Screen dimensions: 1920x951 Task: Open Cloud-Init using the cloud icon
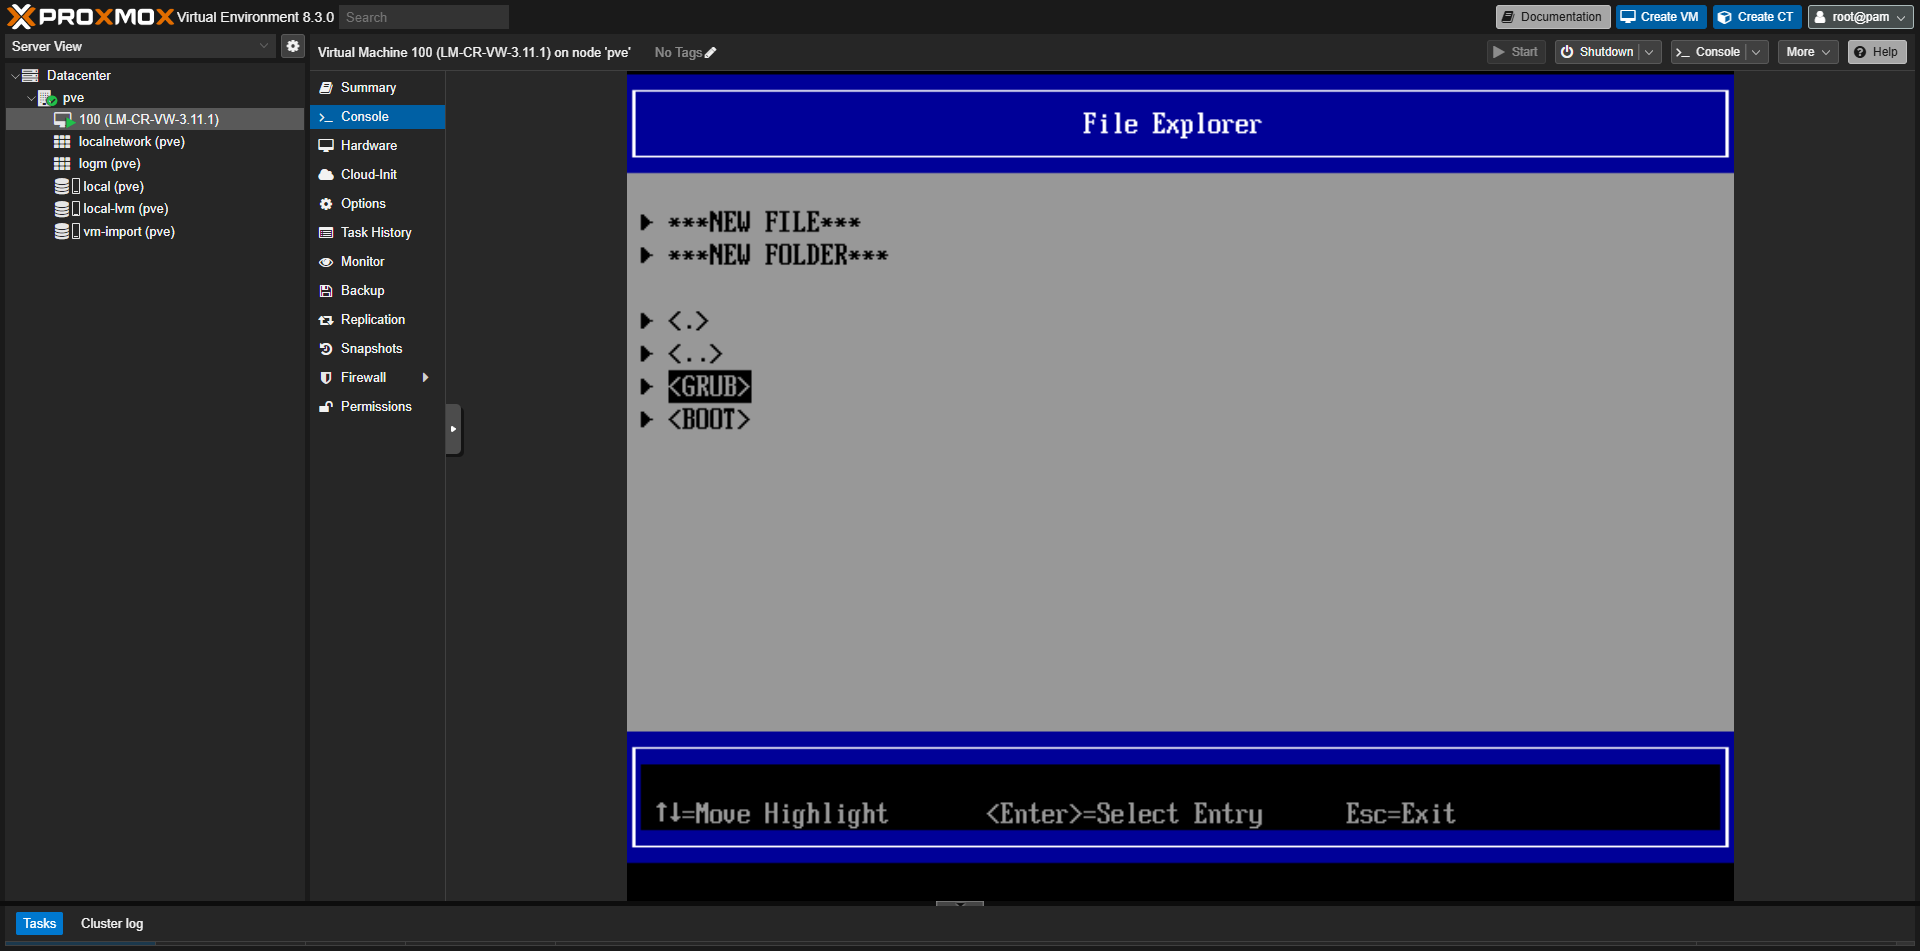tap(326, 174)
